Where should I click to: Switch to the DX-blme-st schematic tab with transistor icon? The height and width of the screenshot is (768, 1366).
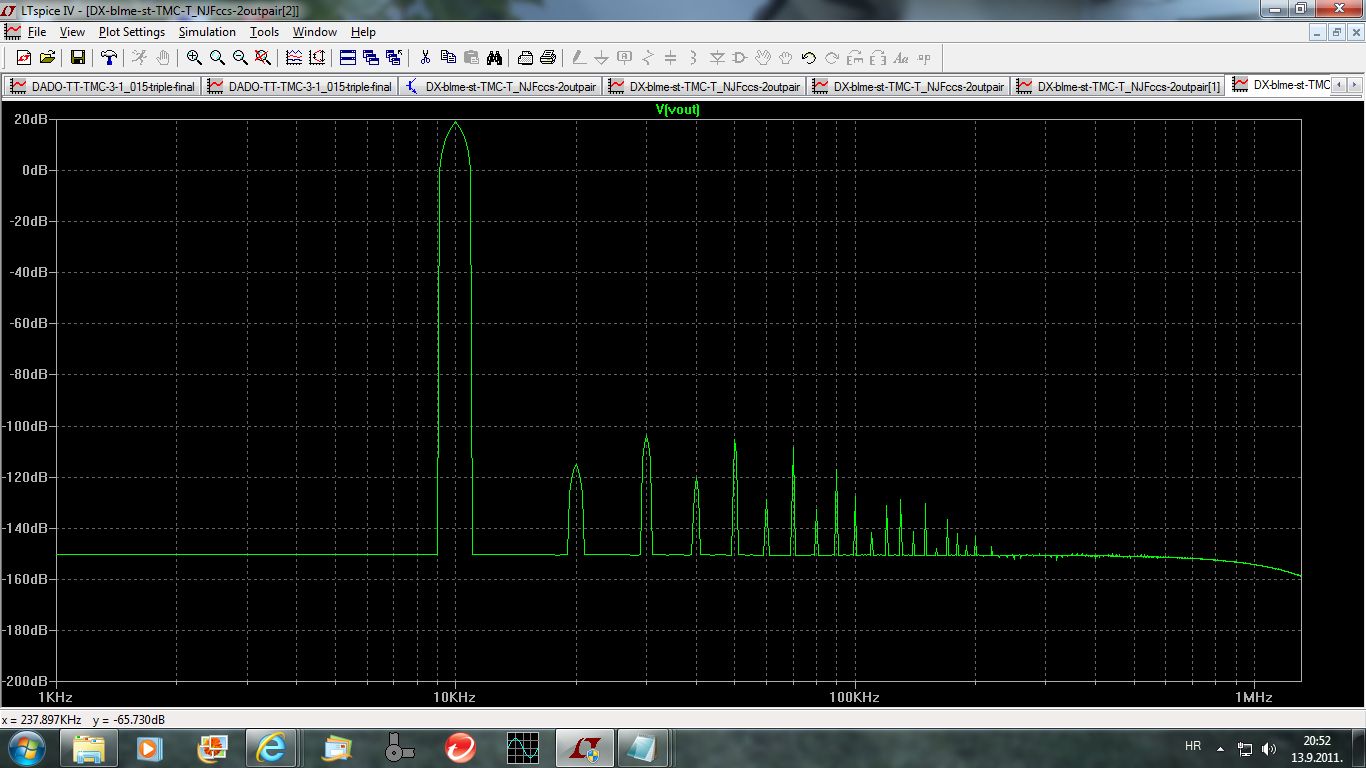click(501, 87)
